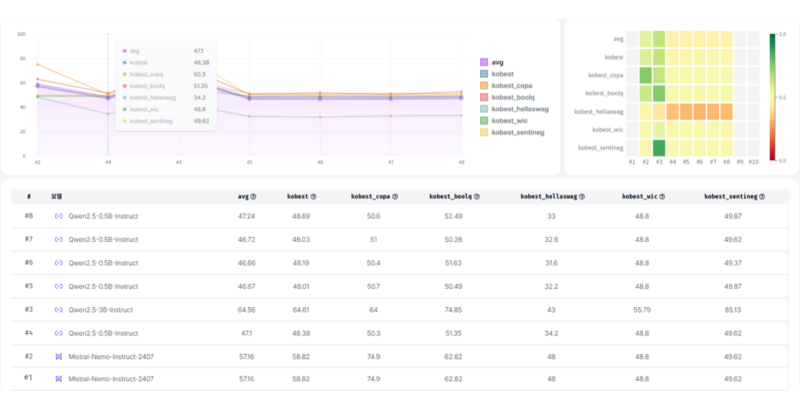800x410 pixels.
Task: Click the # column header in the table
Action: [29, 197]
